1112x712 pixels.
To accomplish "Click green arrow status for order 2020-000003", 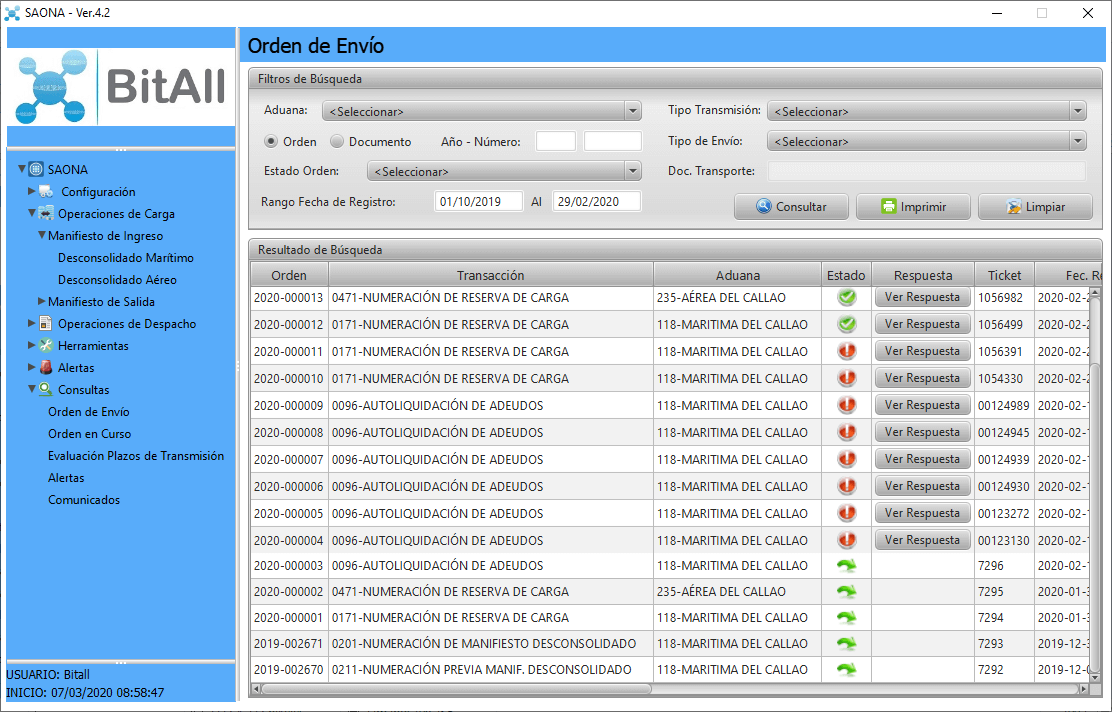I will [847, 565].
